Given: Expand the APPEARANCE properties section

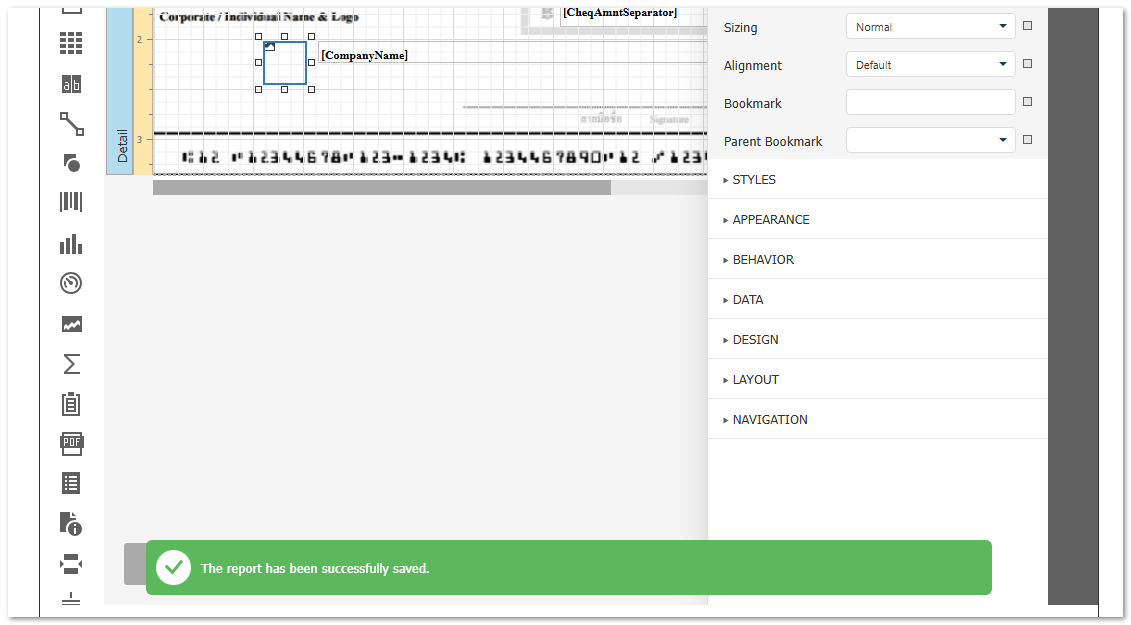Looking at the screenshot, I should click(x=770, y=220).
